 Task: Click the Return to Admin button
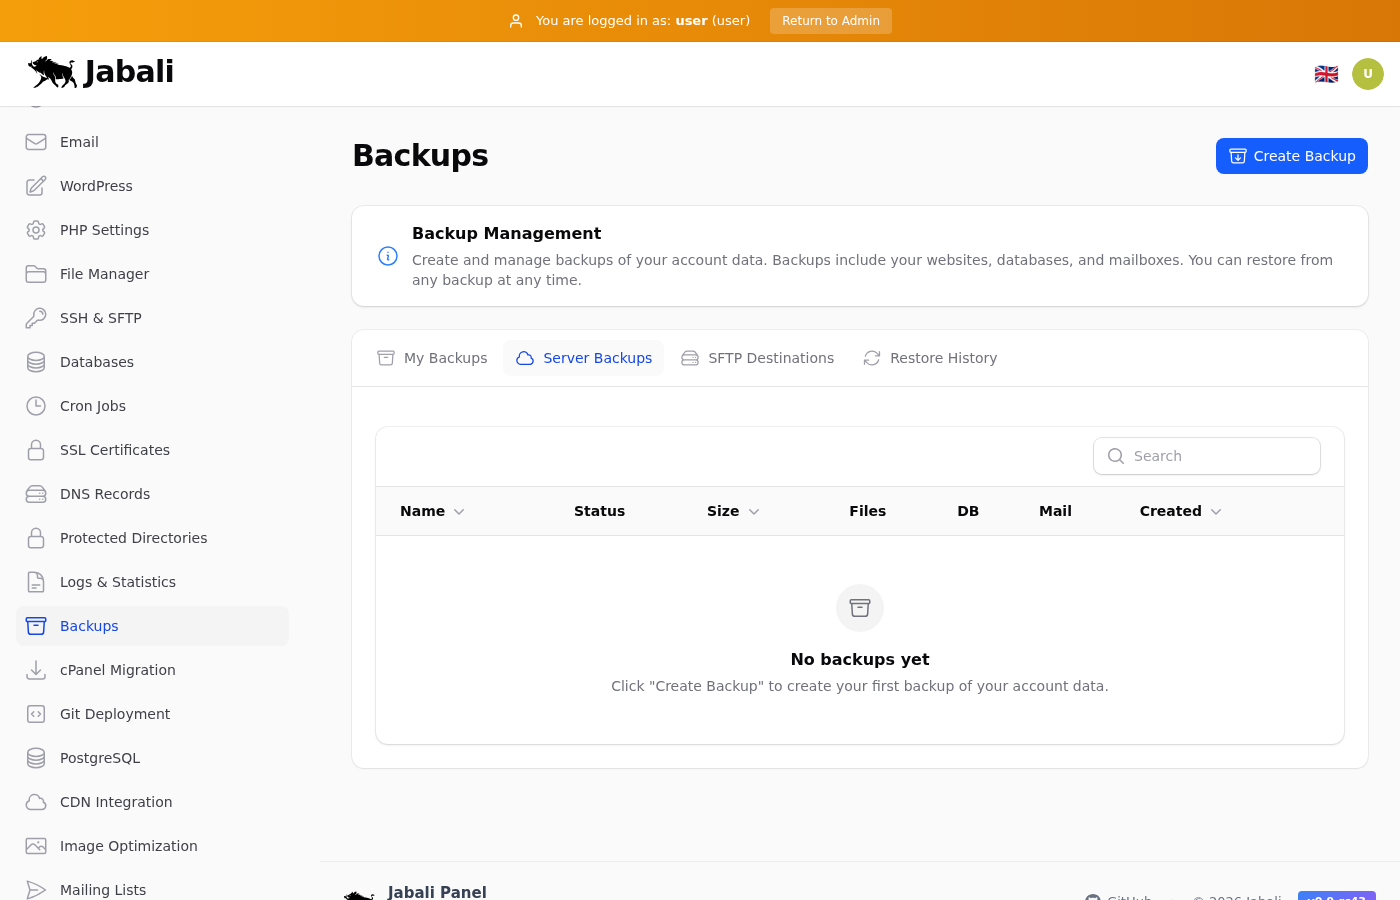(x=830, y=21)
